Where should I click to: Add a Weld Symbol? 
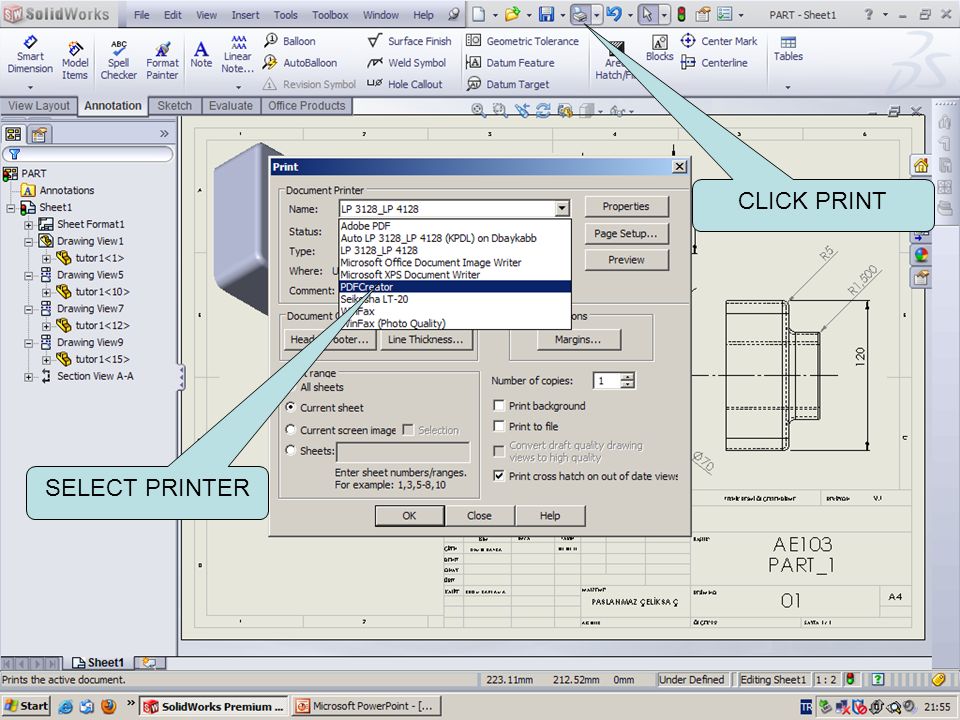click(x=407, y=62)
